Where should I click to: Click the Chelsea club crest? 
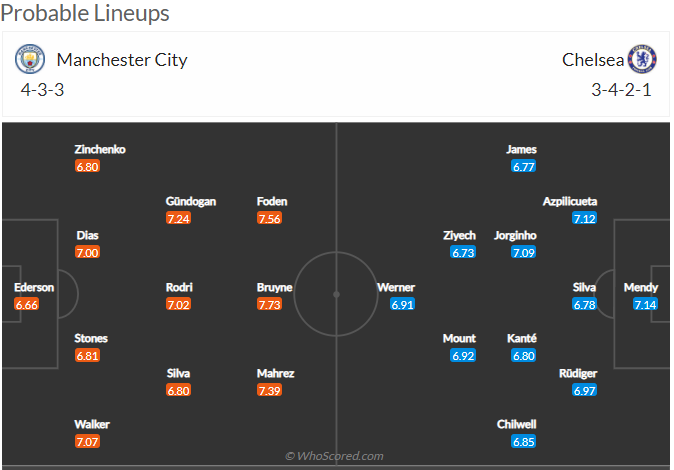(642, 59)
